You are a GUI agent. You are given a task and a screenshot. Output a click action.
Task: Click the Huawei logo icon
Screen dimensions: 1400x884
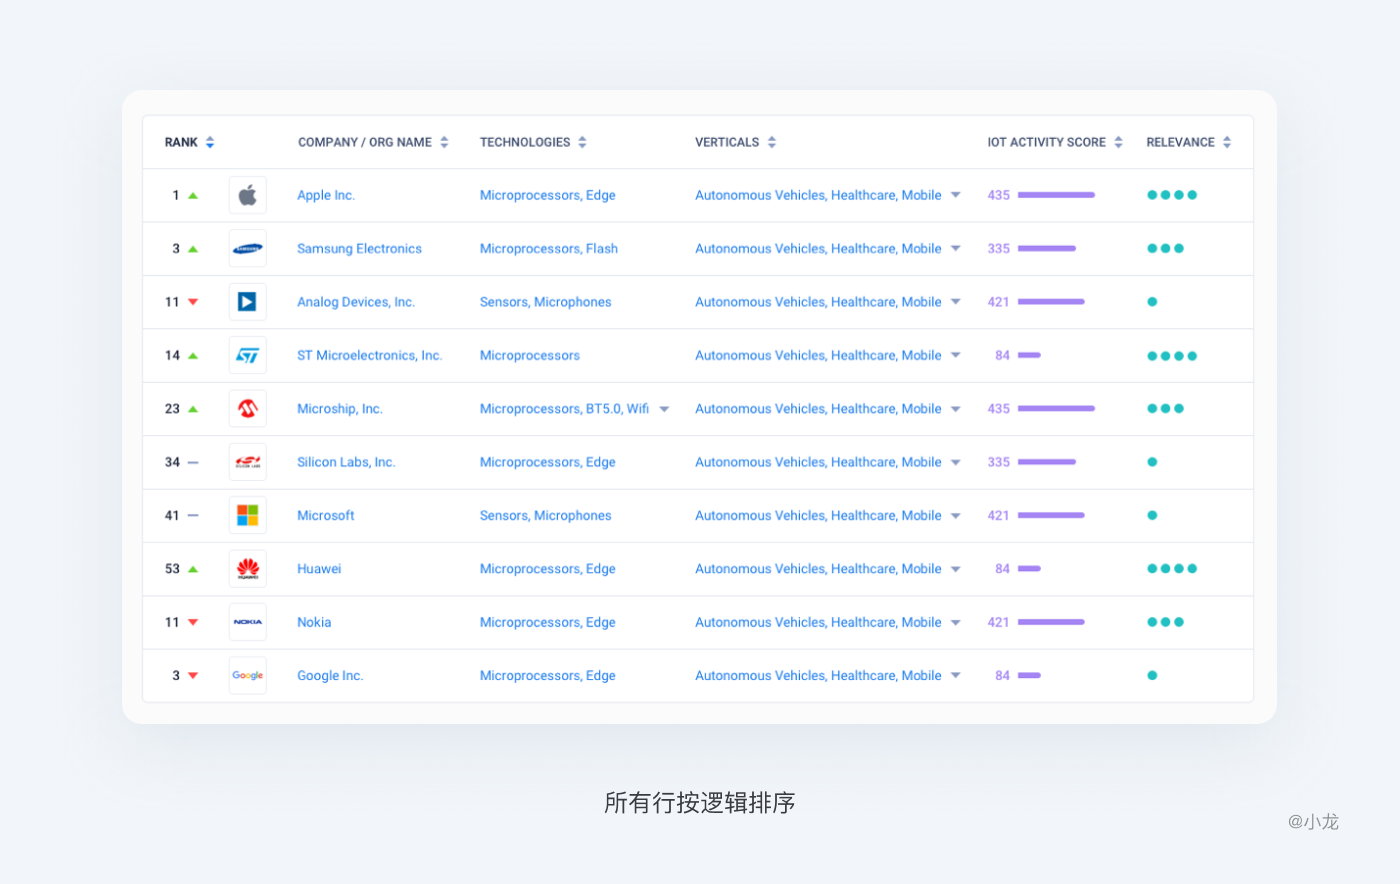pos(247,569)
